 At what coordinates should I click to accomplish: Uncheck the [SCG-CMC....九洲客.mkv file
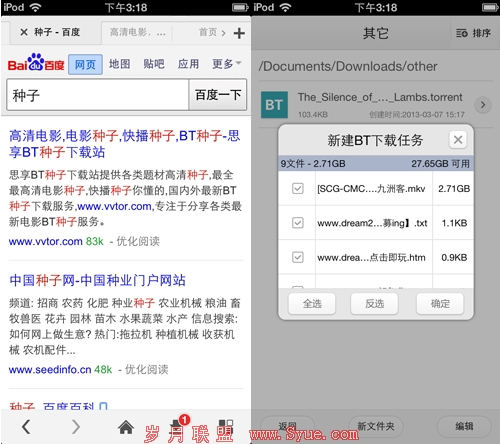[298, 189]
